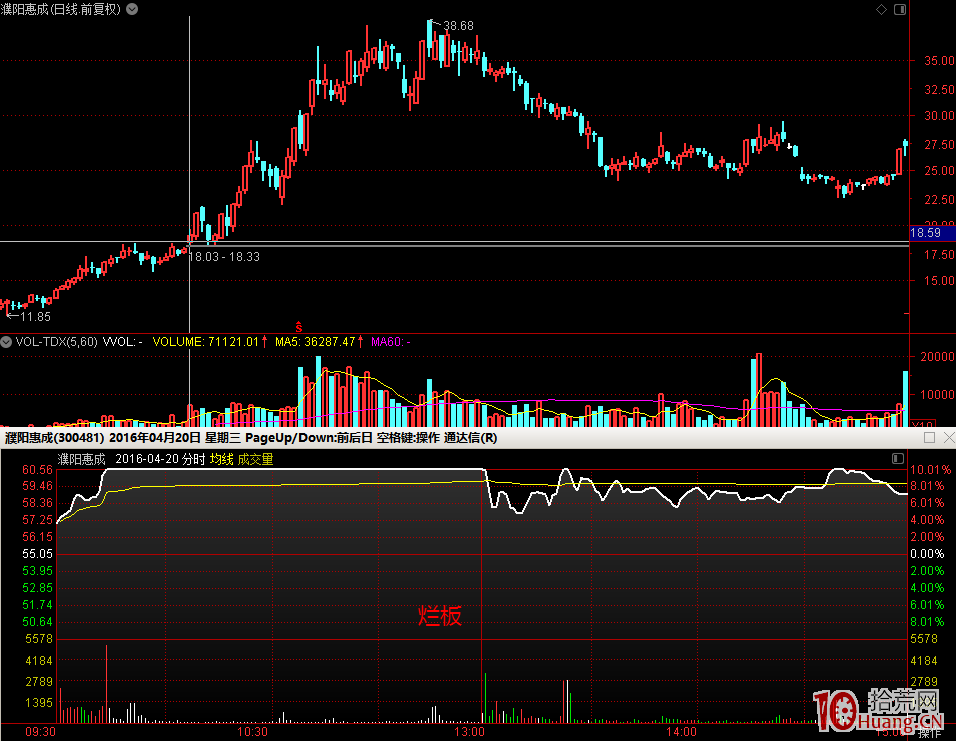Click the 18.59 price tag on the axis
Image resolution: width=956 pixels, height=741 pixels.
[x=925, y=233]
